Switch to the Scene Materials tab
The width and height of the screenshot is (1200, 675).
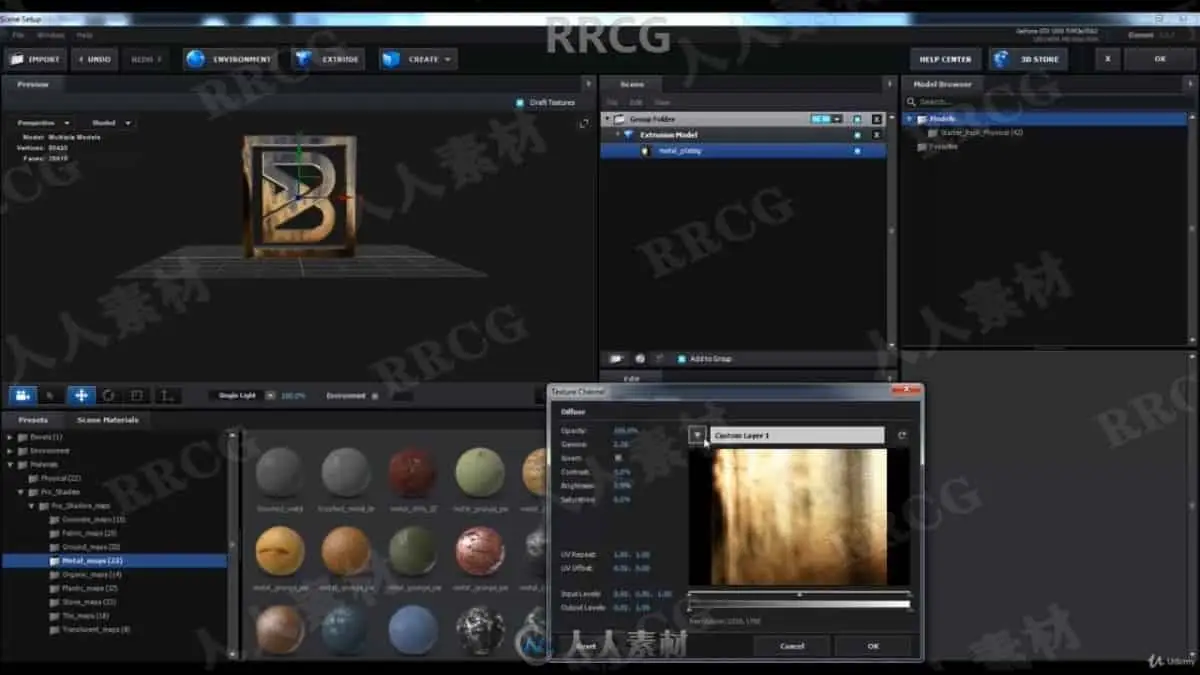108,420
